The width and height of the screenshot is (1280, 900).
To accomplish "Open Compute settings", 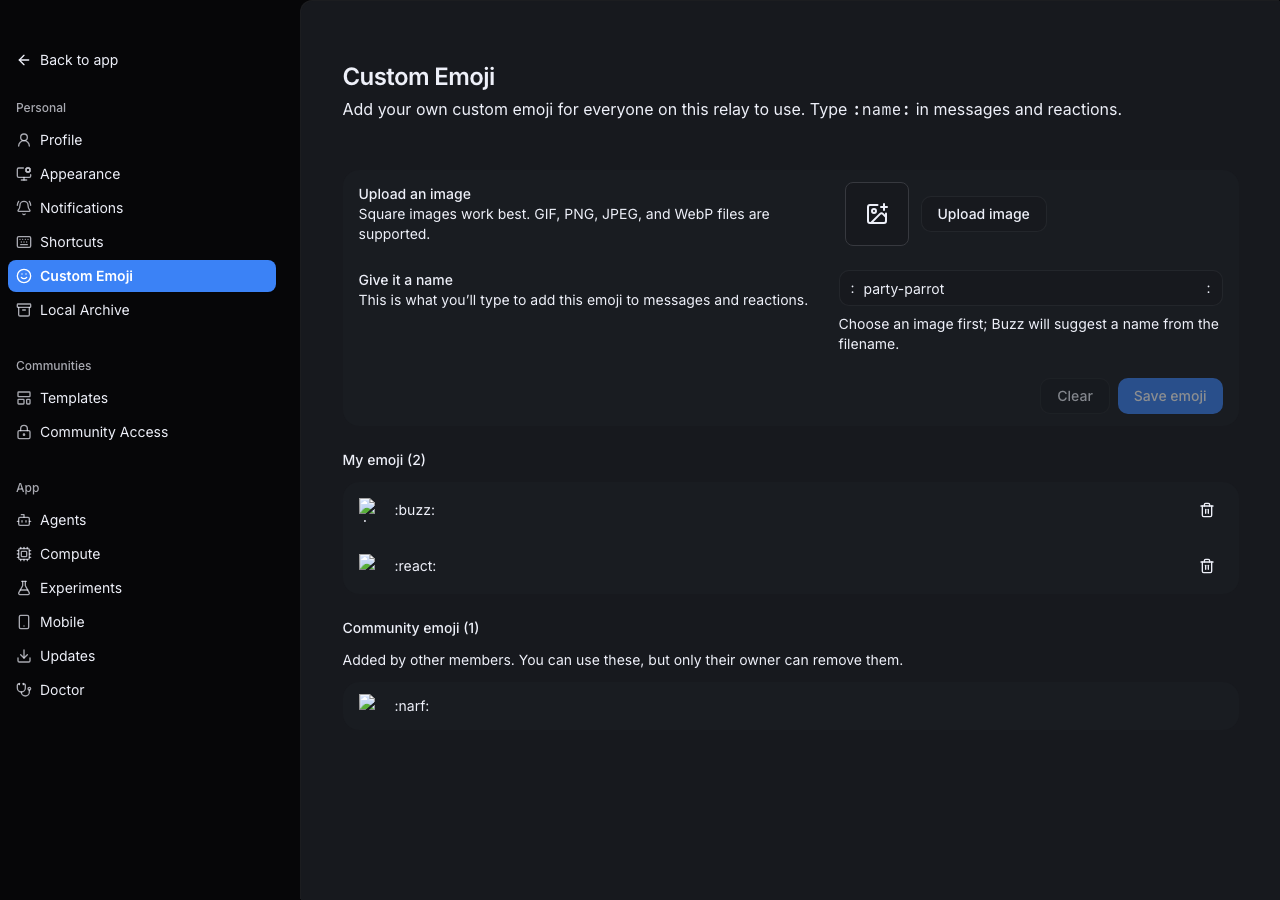I will (142, 554).
